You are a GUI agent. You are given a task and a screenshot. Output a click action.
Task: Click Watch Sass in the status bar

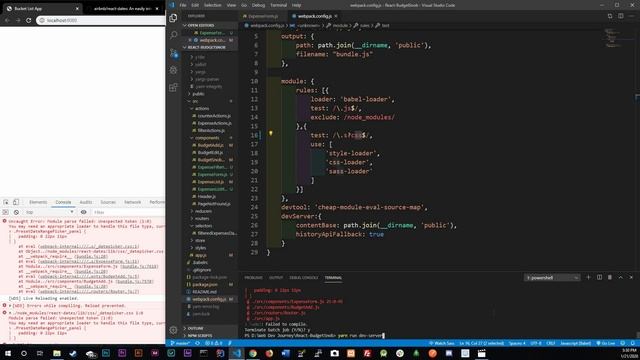(441, 343)
